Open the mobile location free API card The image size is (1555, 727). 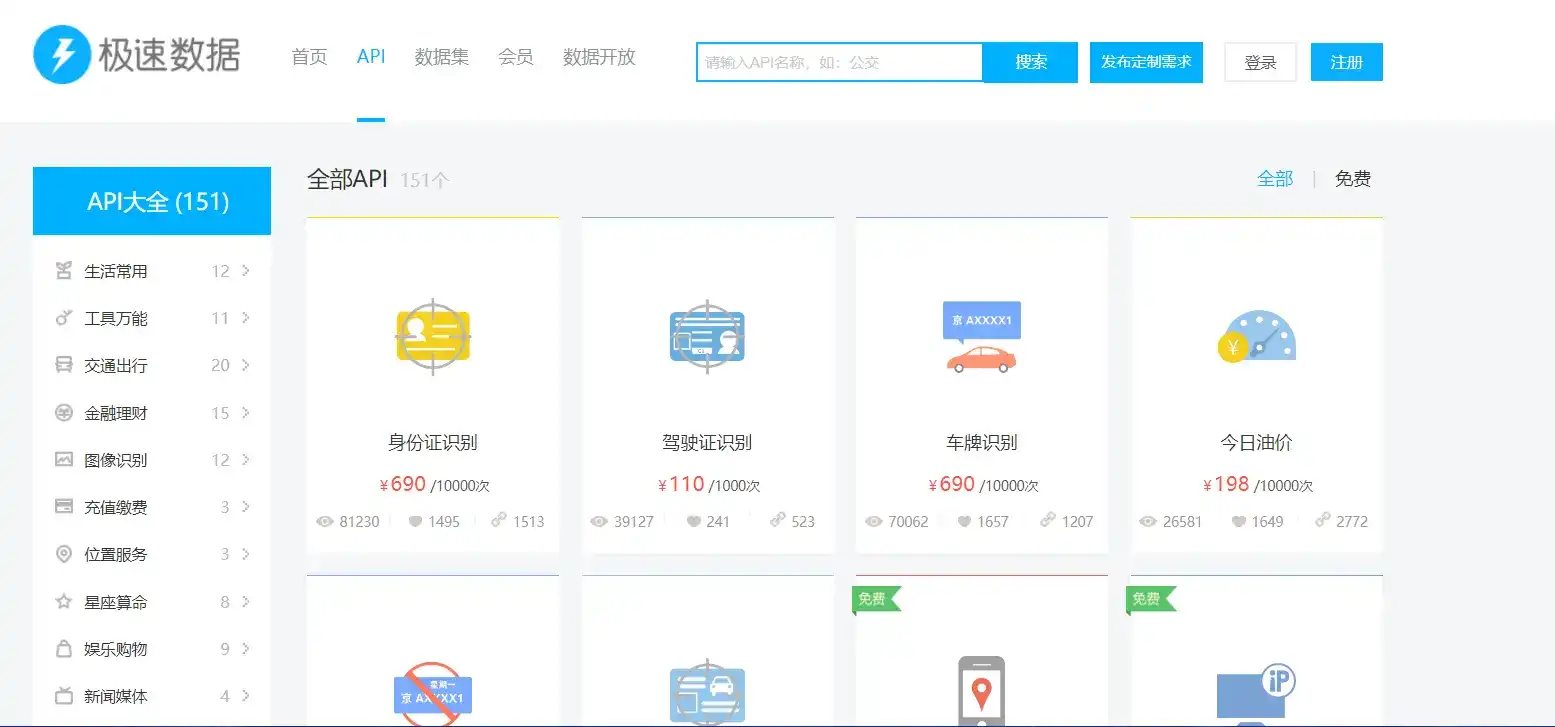(x=982, y=651)
